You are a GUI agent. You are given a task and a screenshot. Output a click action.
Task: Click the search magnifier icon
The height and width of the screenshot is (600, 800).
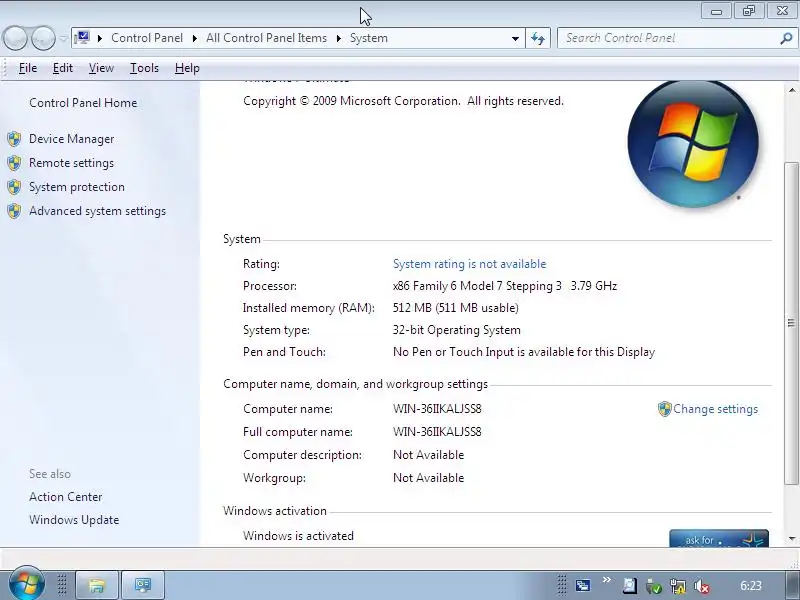786,38
